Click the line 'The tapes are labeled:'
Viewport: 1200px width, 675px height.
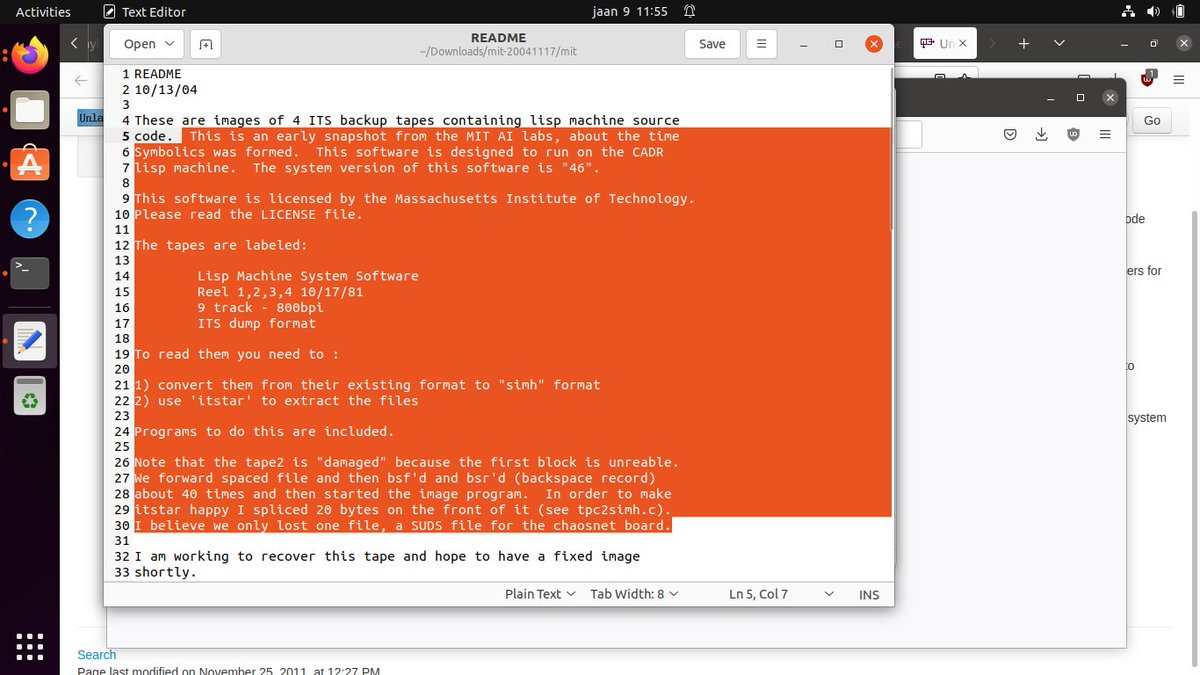(x=221, y=245)
